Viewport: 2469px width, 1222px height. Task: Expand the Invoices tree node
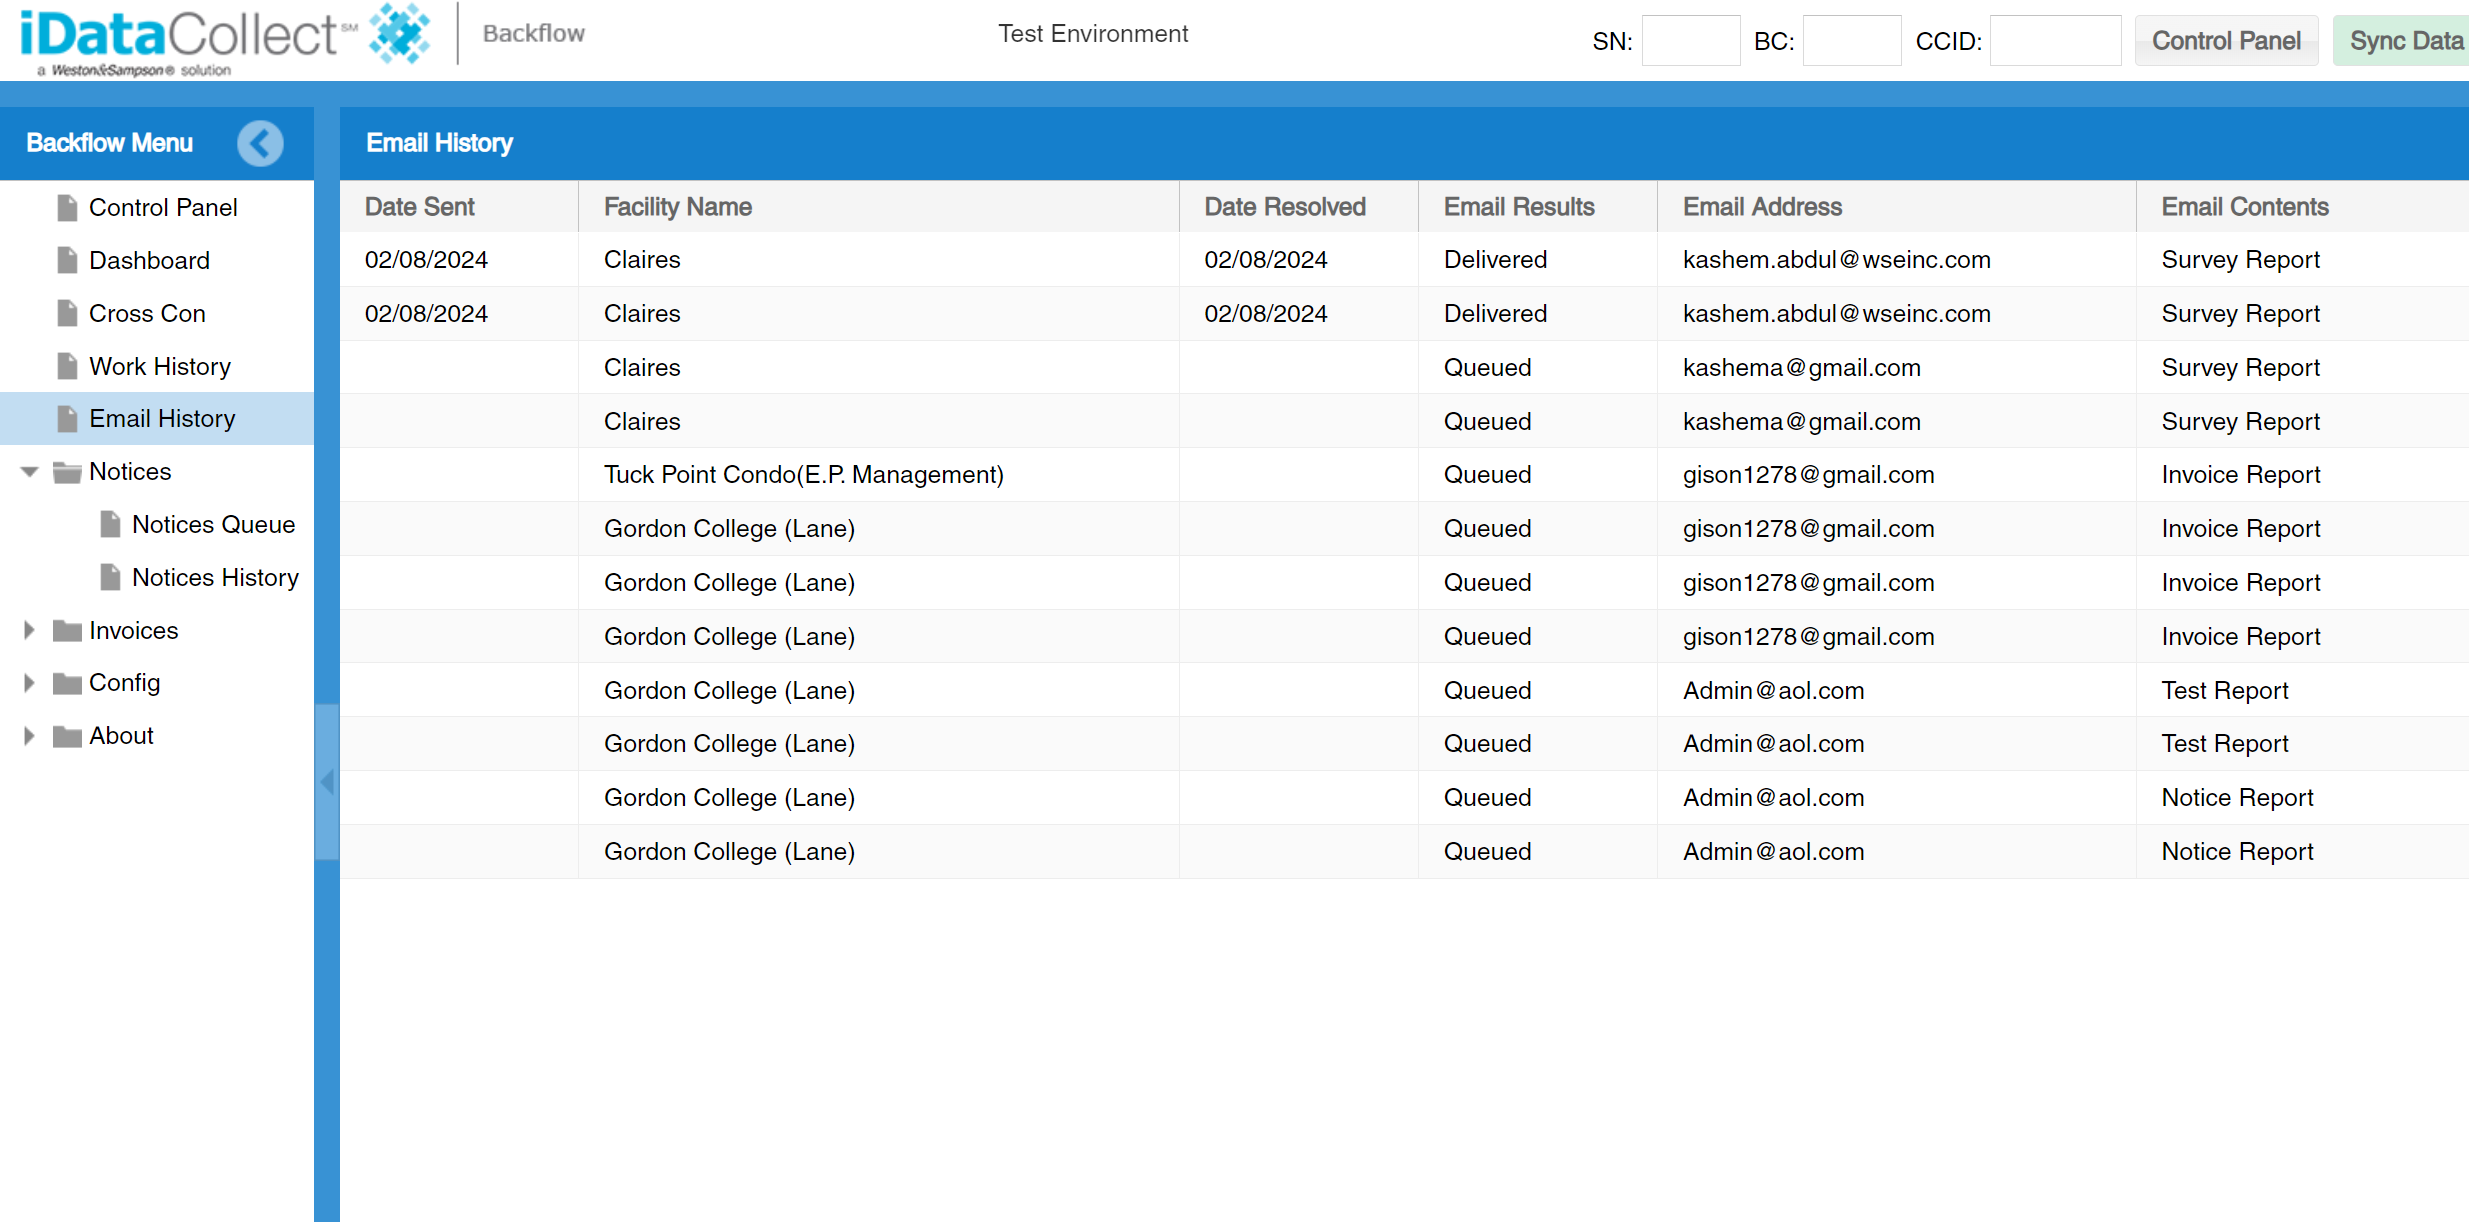[29, 630]
